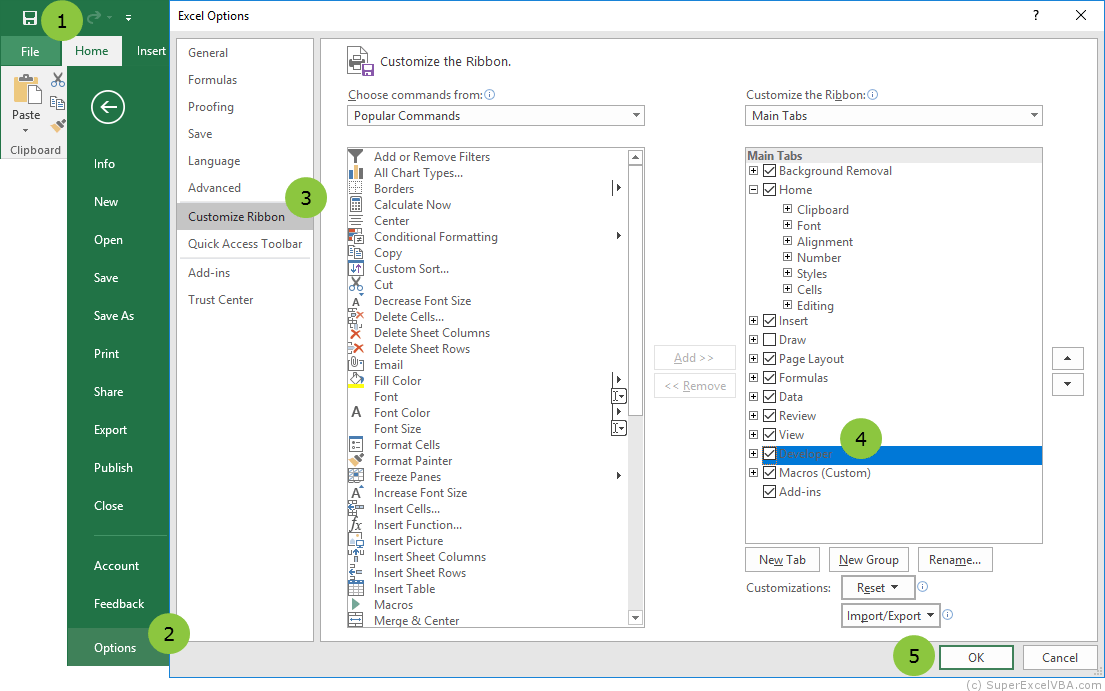This screenshot has width=1105, height=691.
Task: Select the Format Painter command
Action: point(407,460)
